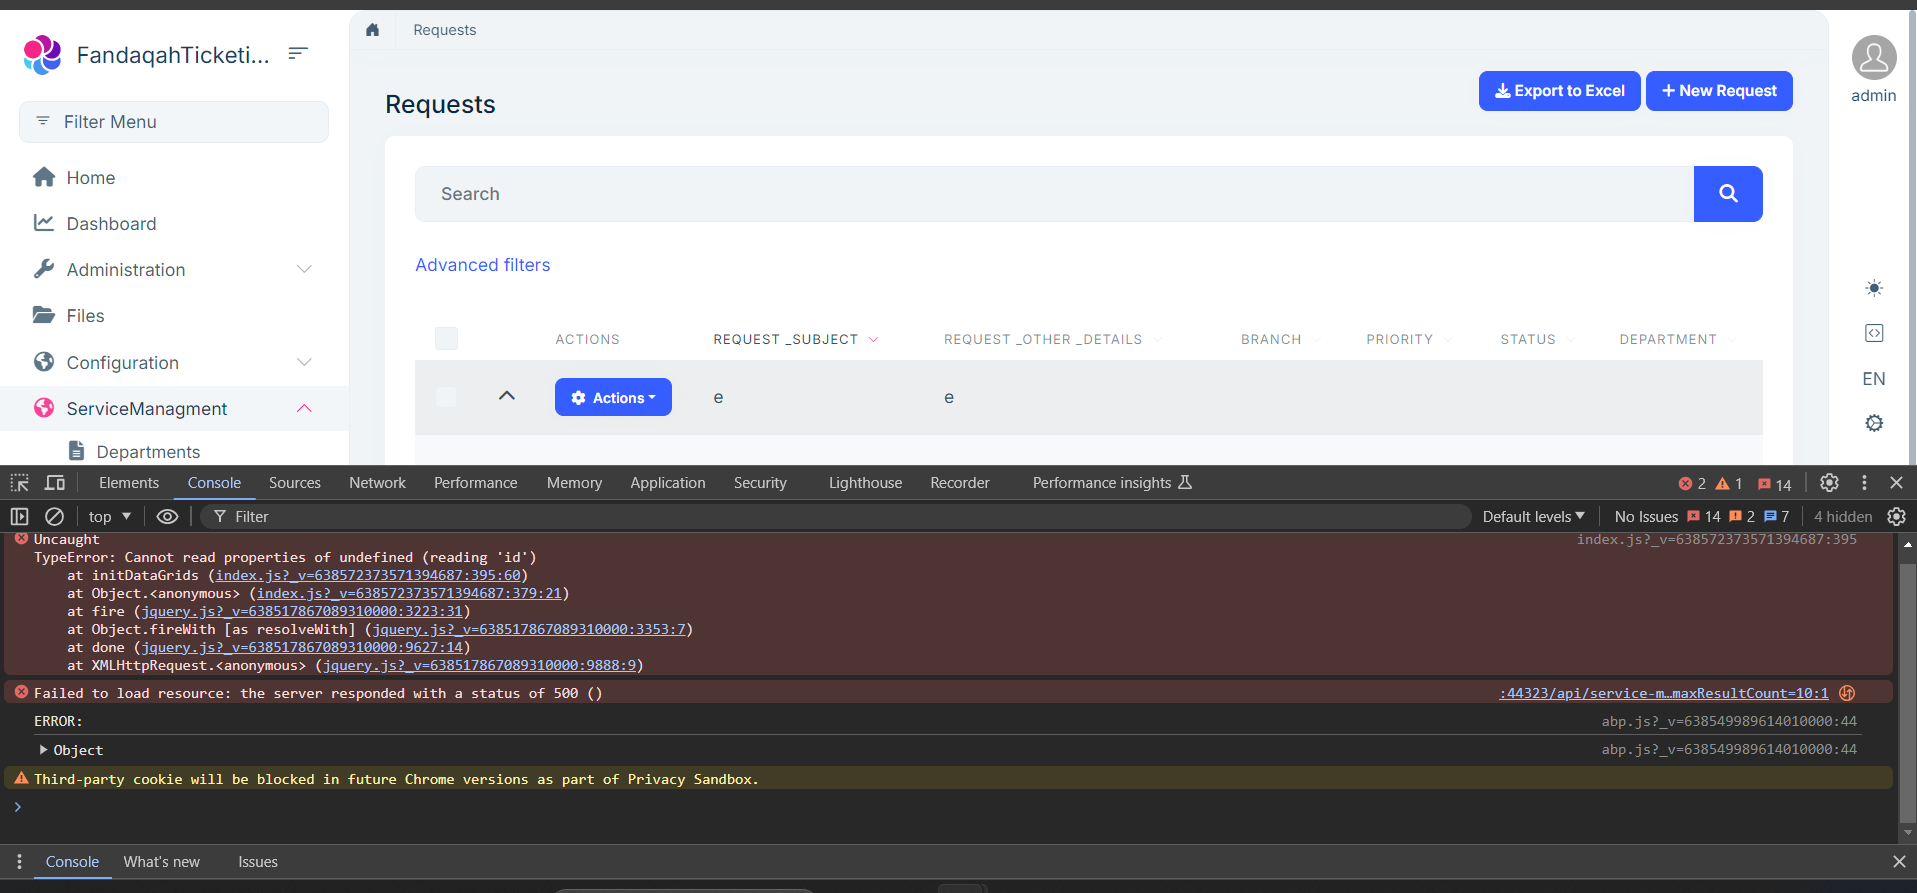Toggle the console live expression eye
The image size is (1917, 893).
pos(167,517)
